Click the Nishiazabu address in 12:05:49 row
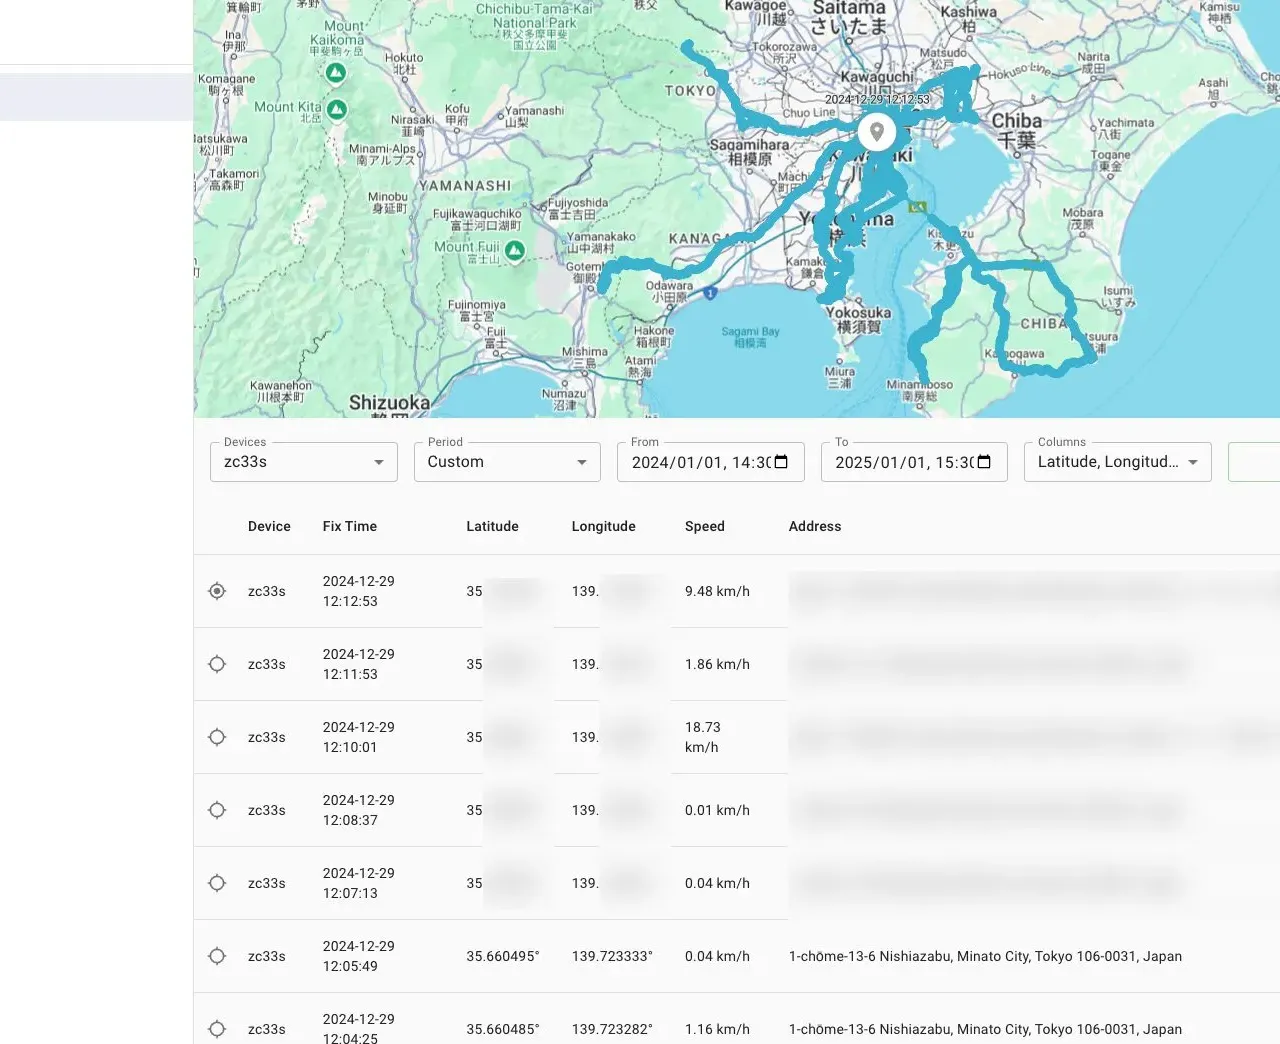Image resolution: width=1280 pixels, height=1044 pixels. [x=985, y=956]
